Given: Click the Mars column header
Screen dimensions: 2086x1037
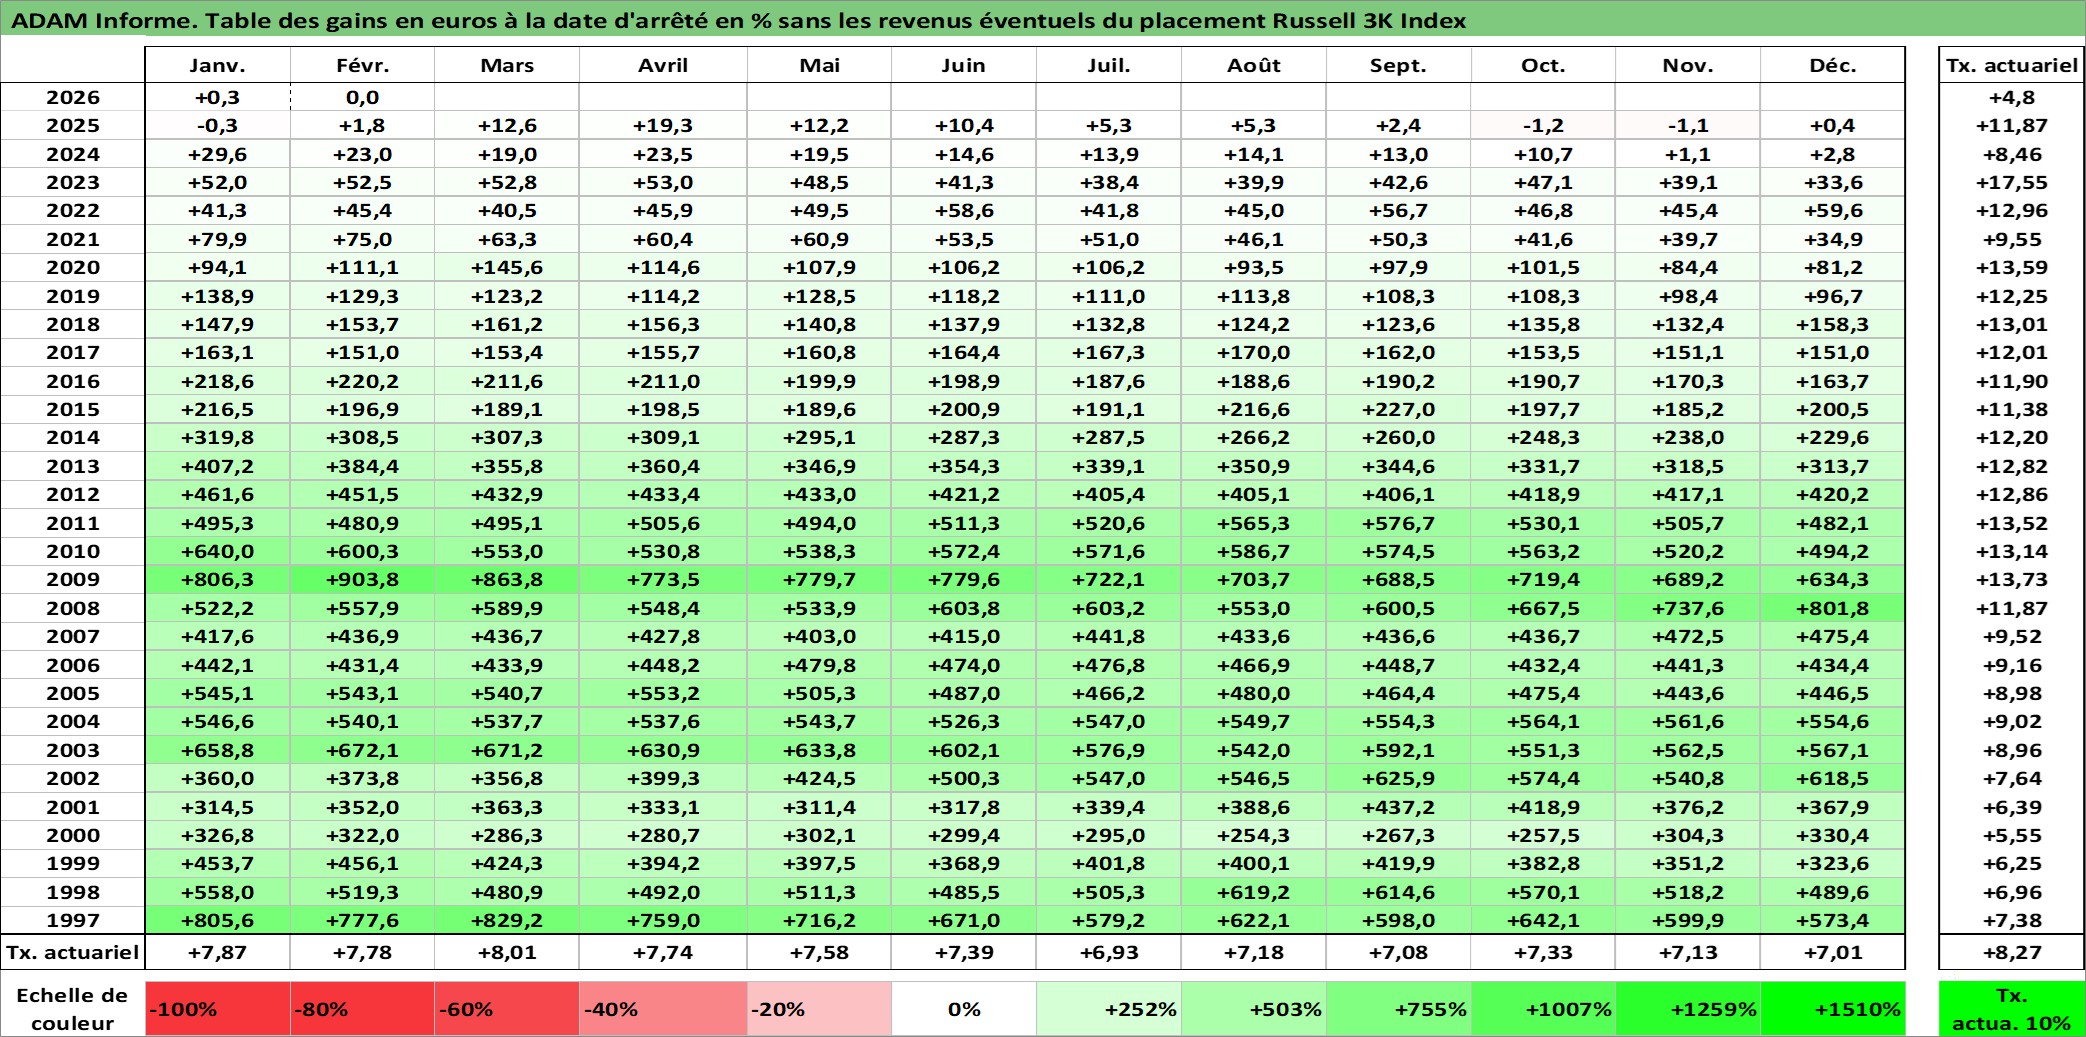Looking at the screenshot, I should 507,65.
